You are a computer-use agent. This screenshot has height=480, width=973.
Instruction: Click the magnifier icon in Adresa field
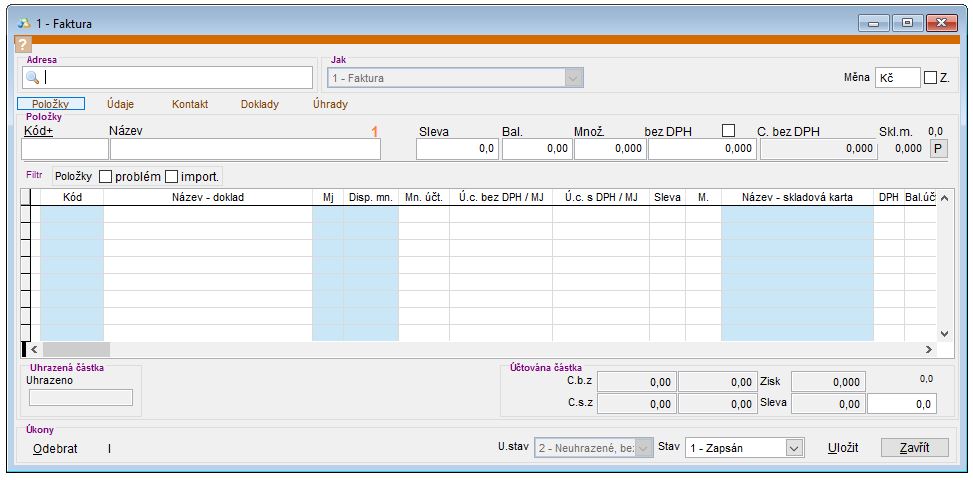pos(32,78)
